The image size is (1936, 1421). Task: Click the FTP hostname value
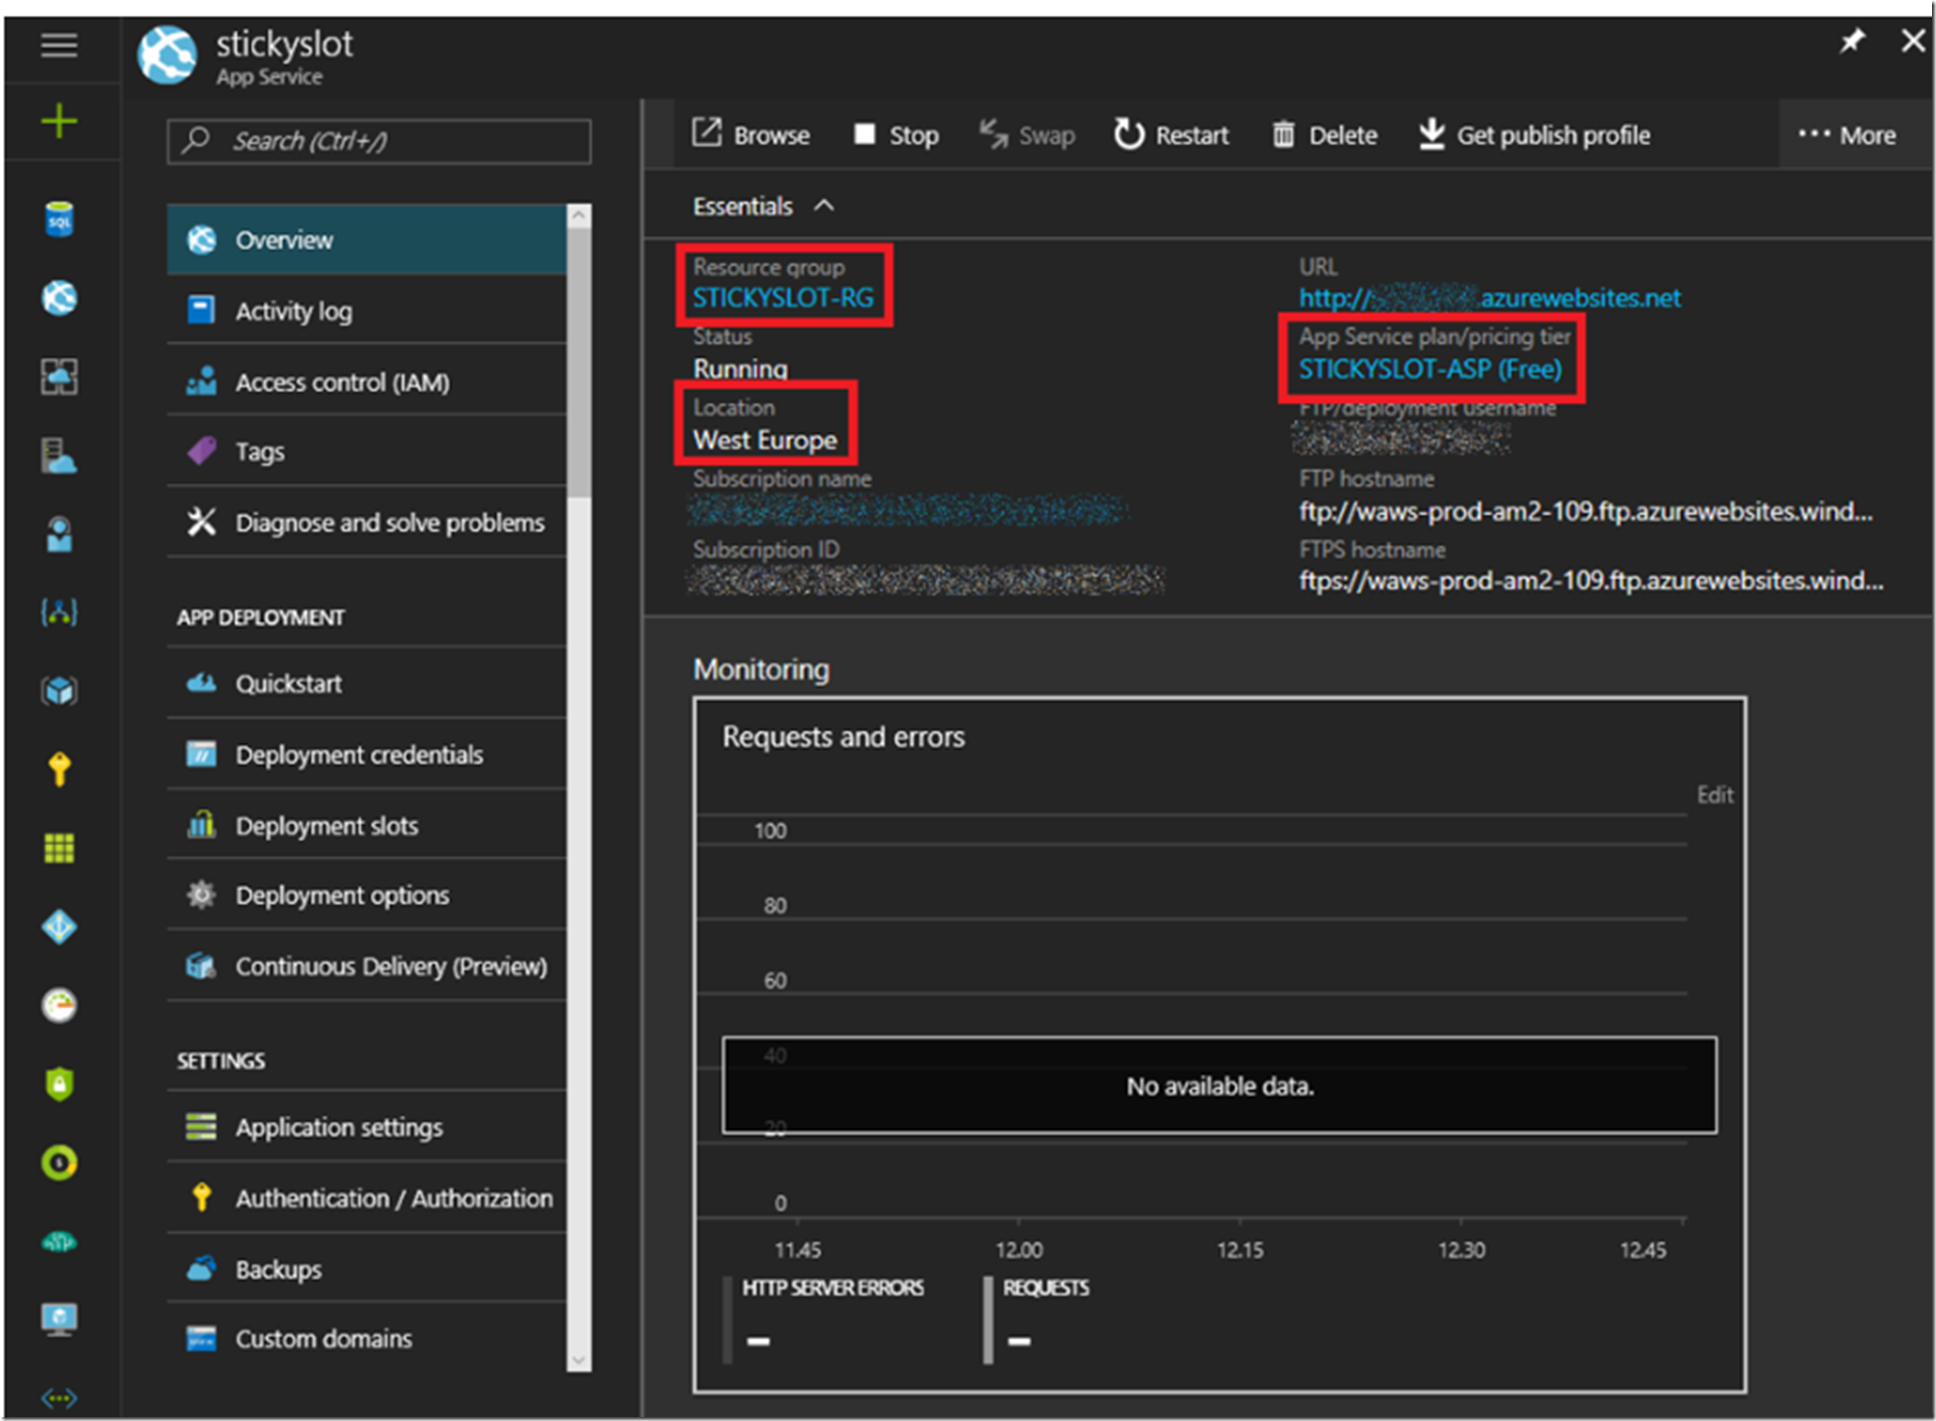pyautogui.click(x=1586, y=512)
